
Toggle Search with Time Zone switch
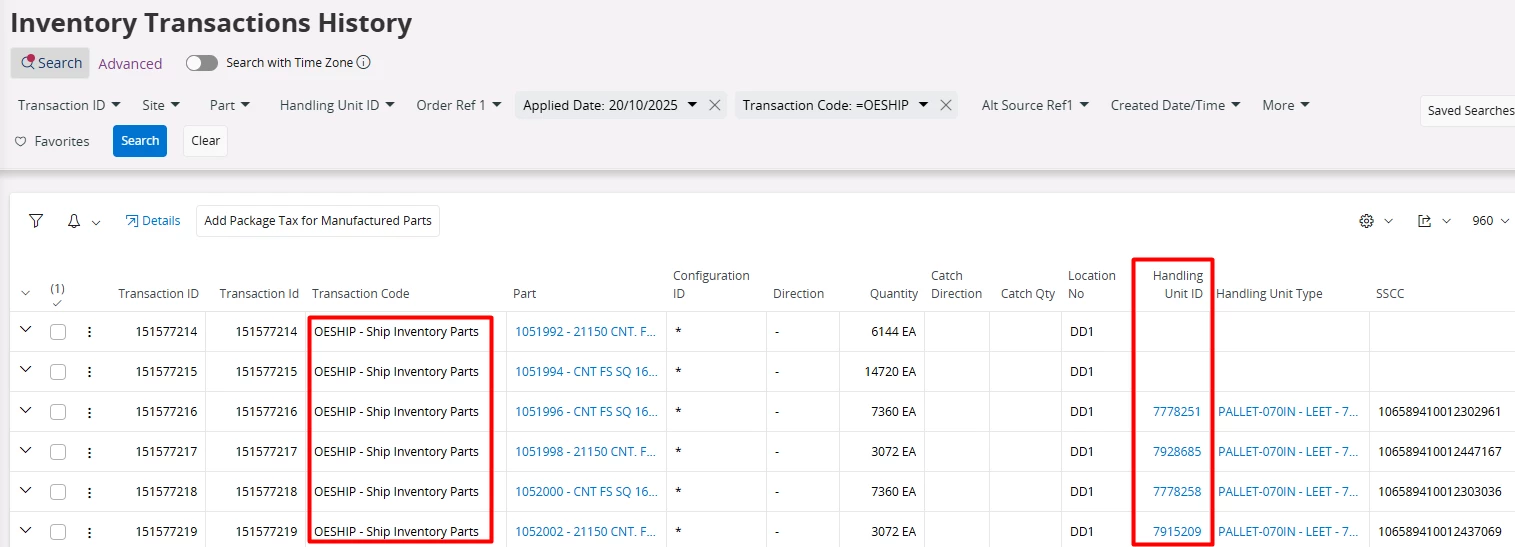point(202,63)
